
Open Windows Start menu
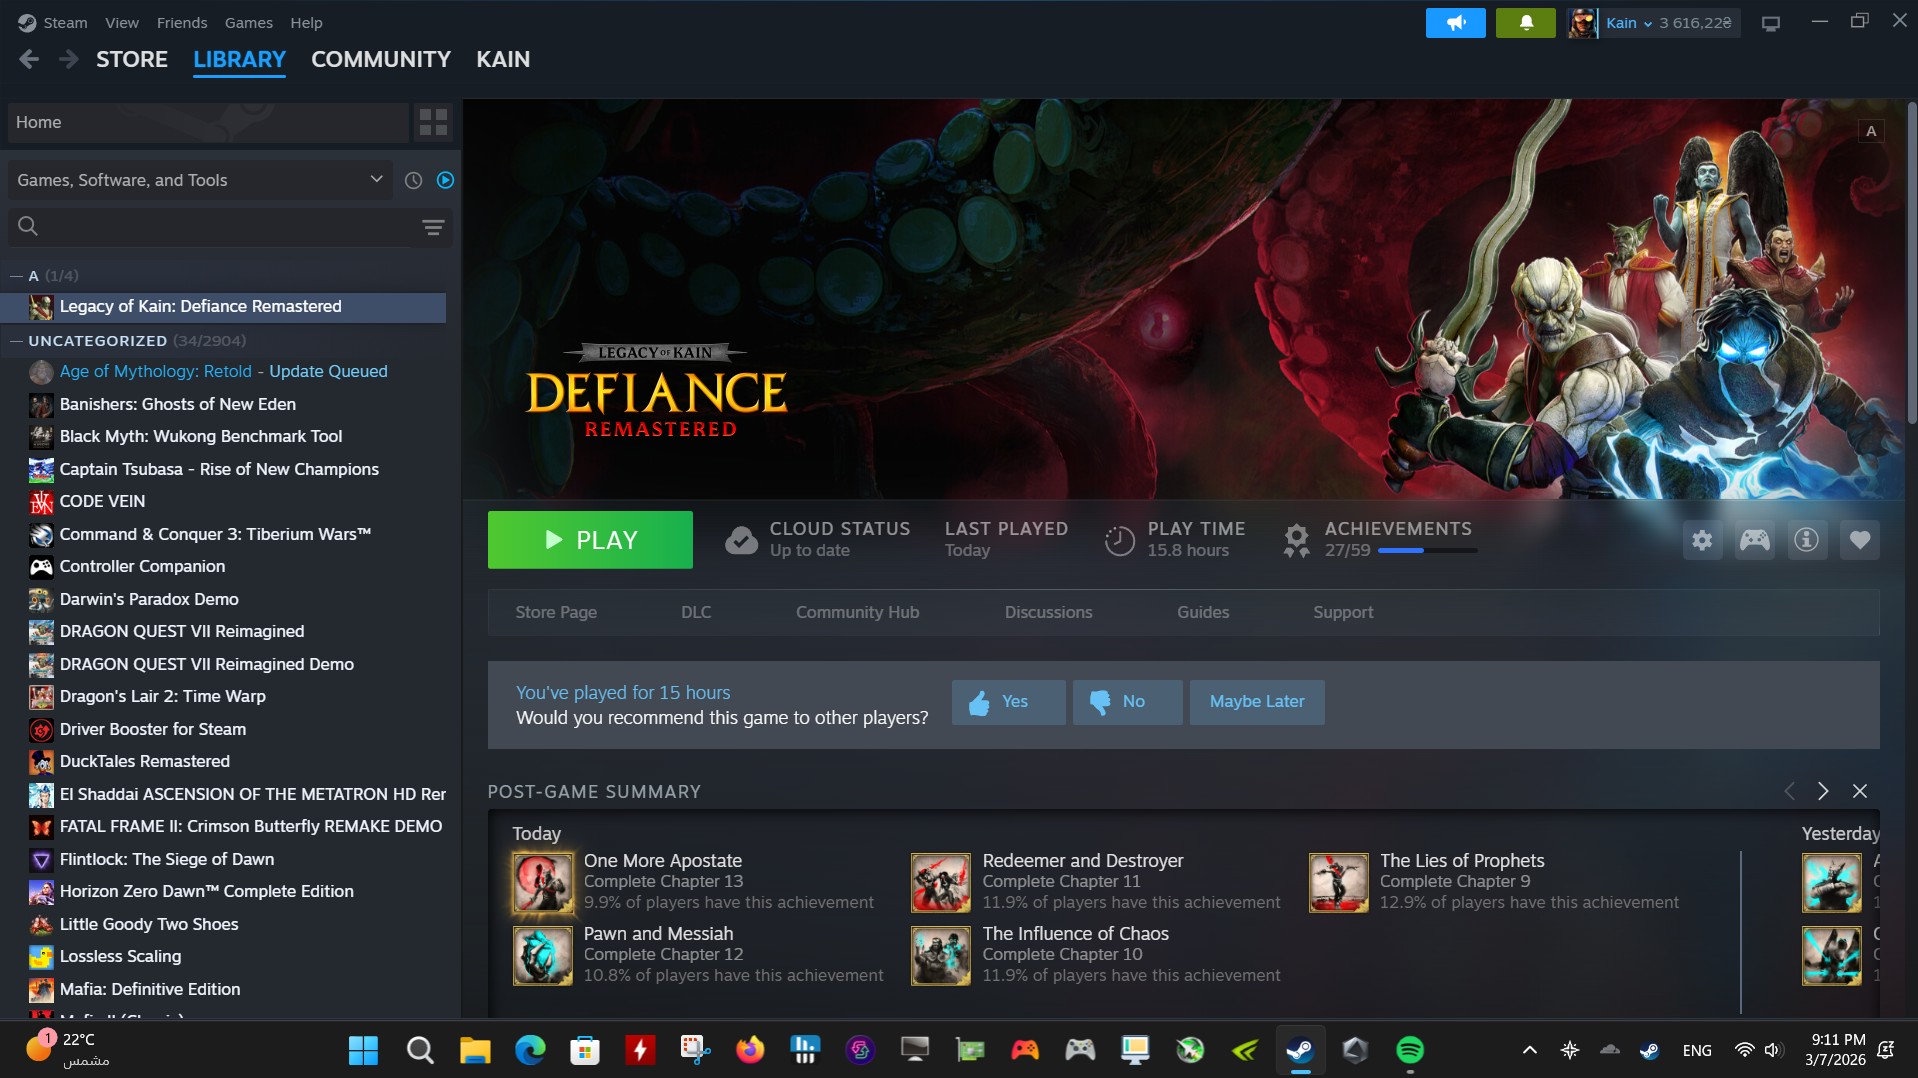click(363, 1050)
